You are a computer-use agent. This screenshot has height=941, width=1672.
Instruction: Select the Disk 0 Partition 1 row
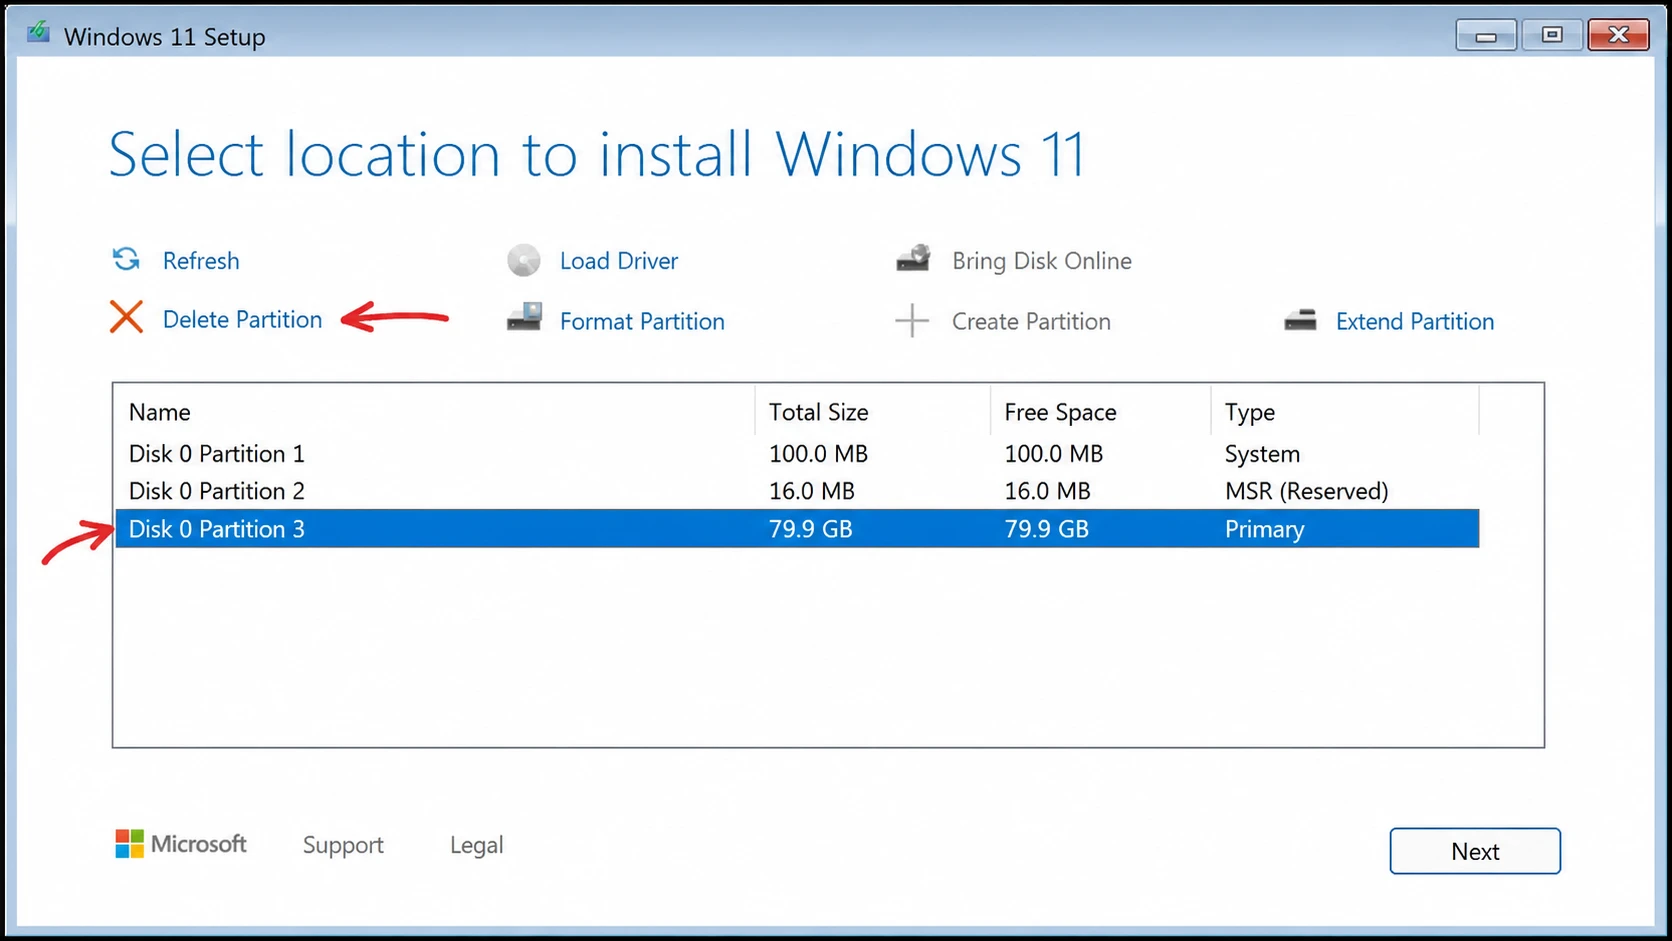797,454
